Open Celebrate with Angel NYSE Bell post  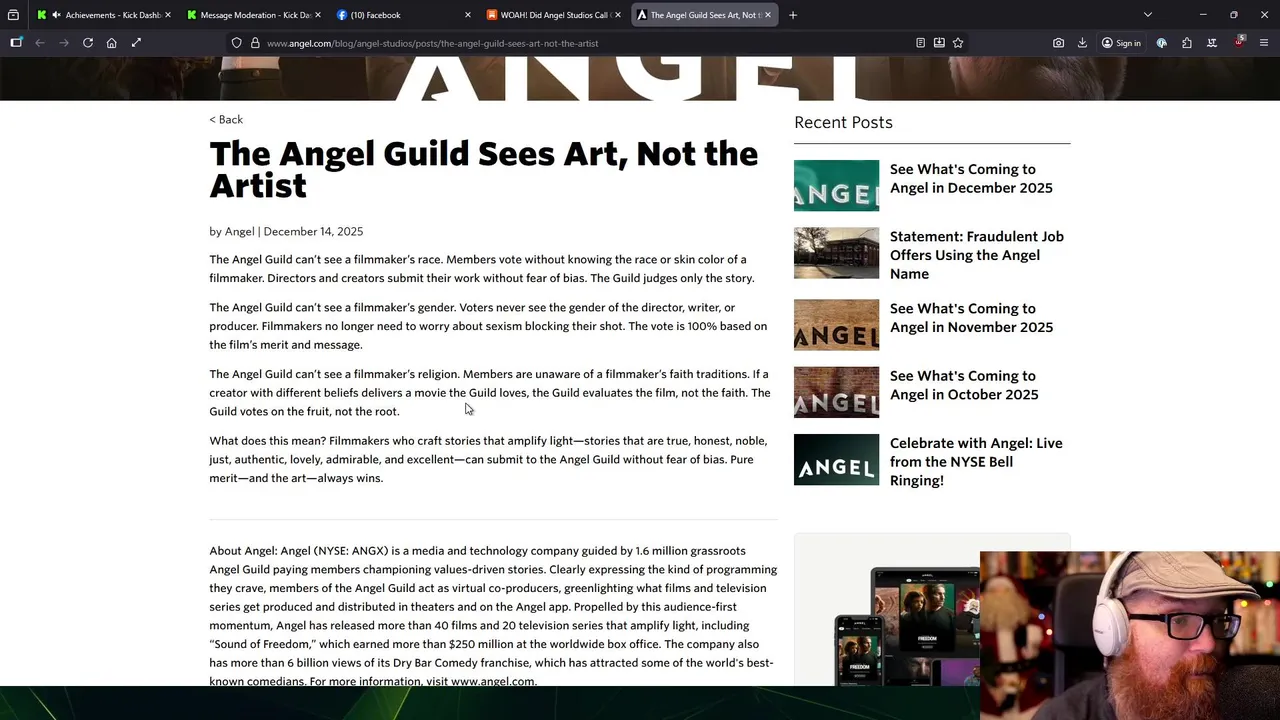click(976, 461)
